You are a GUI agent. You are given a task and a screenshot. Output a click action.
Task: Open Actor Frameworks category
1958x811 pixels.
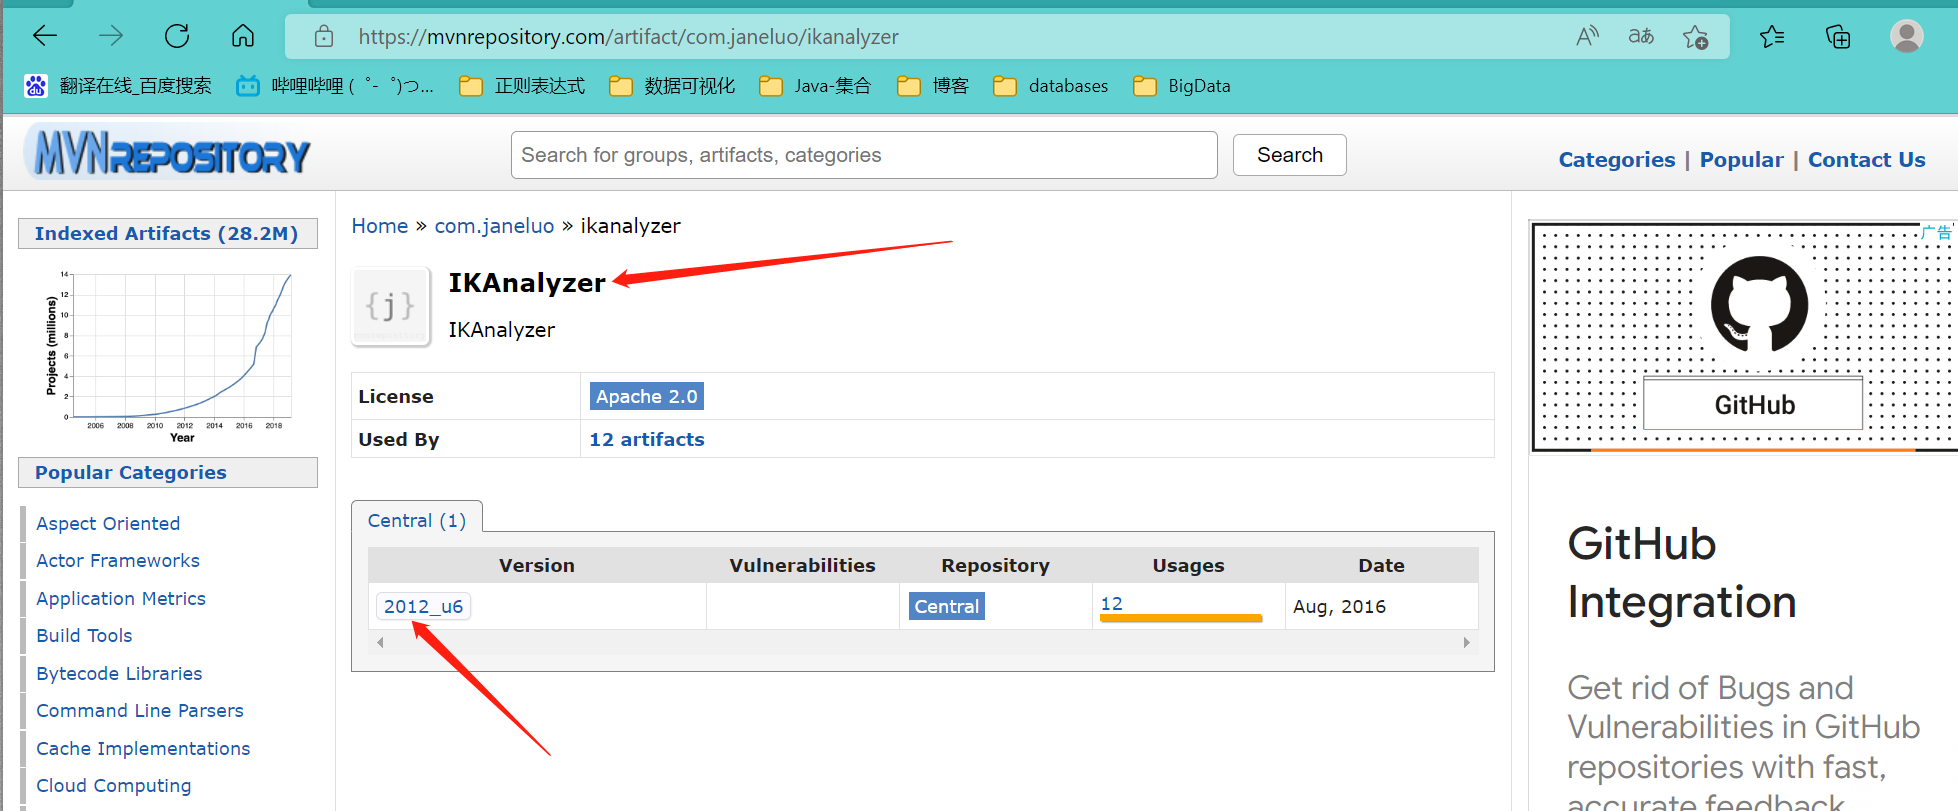coord(118,560)
